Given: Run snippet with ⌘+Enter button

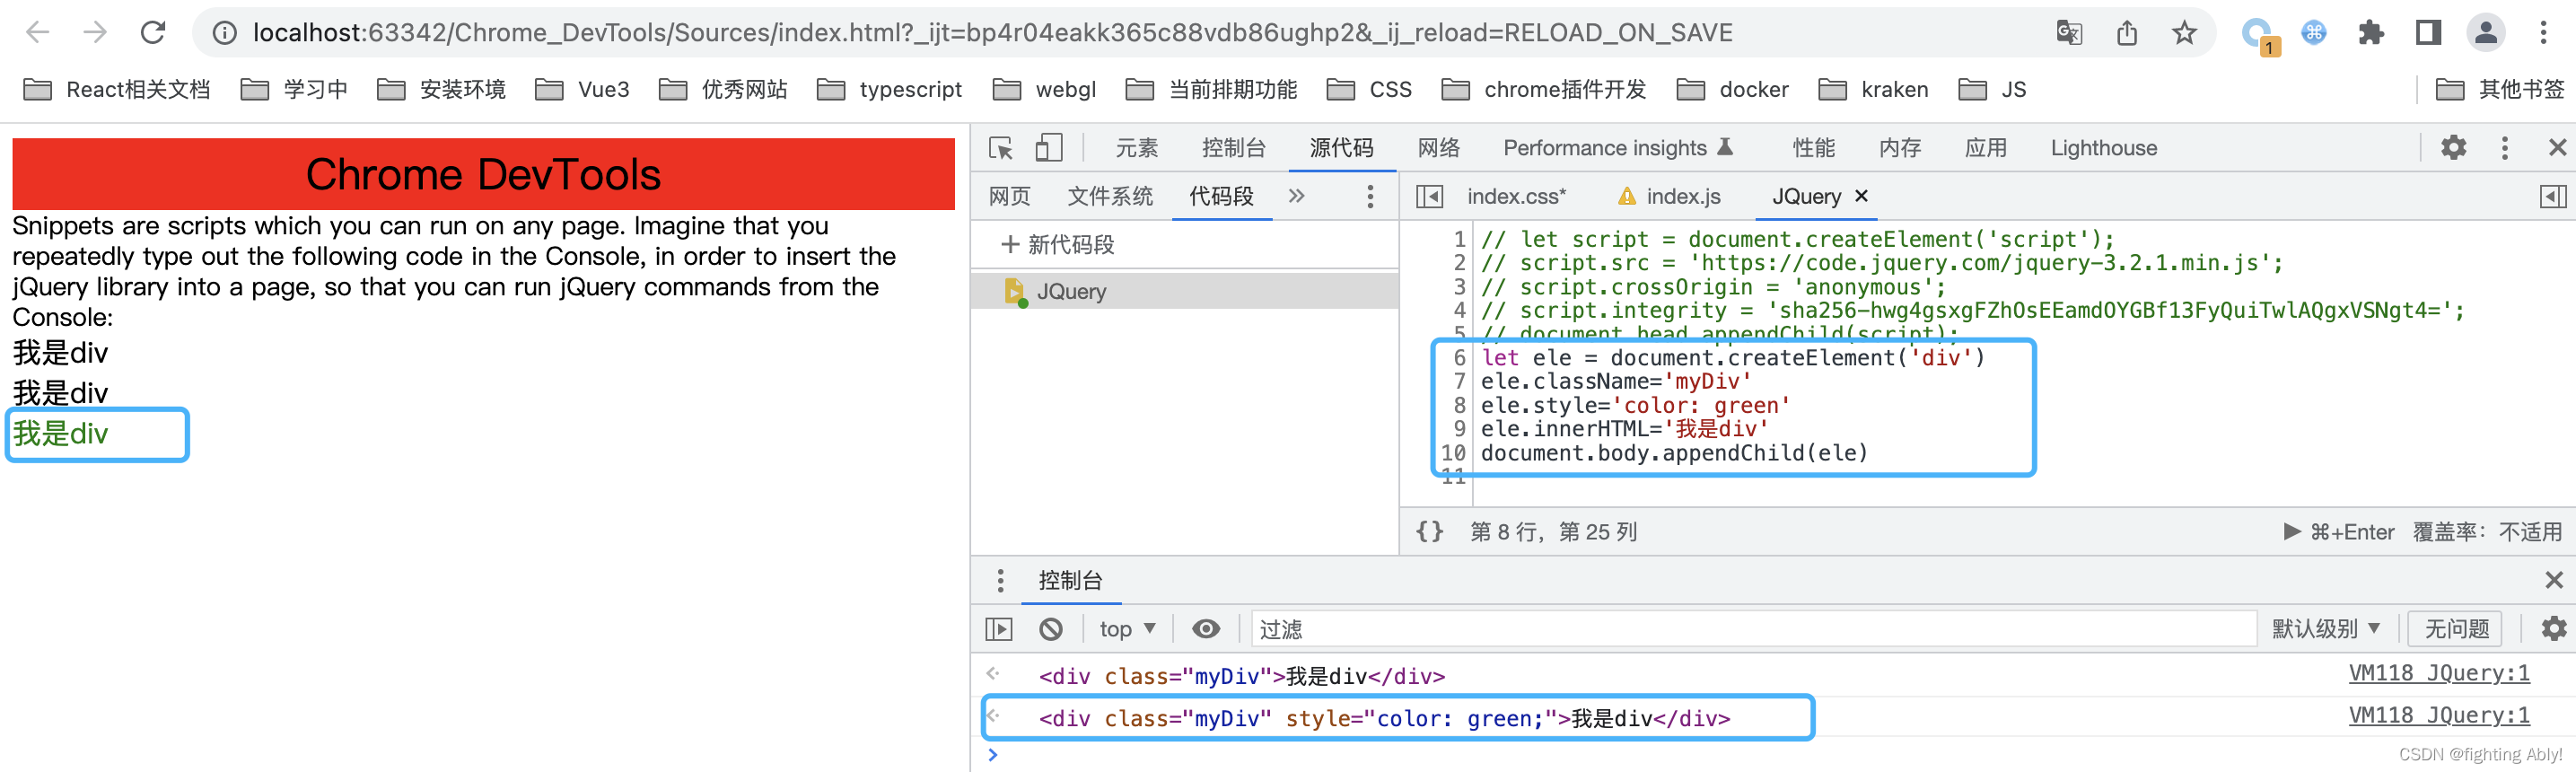Looking at the screenshot, I should (2338, 531).
